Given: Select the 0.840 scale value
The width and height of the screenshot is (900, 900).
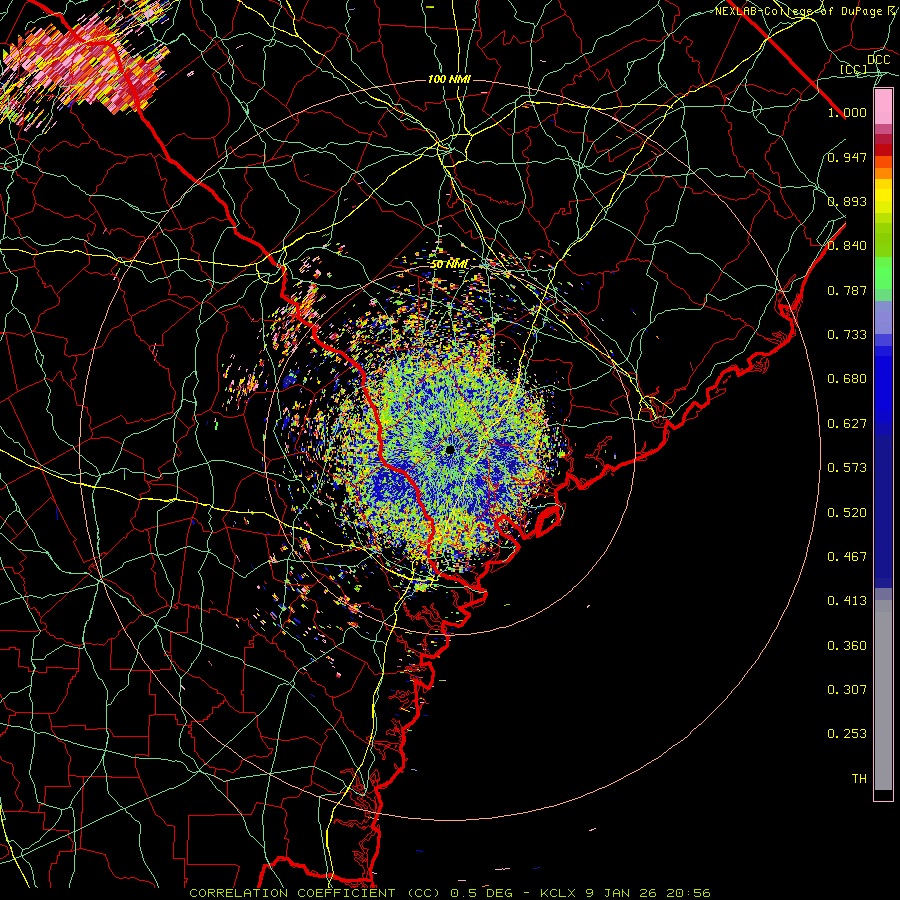Looking at the screenshot, I should [x=847, y=246].
